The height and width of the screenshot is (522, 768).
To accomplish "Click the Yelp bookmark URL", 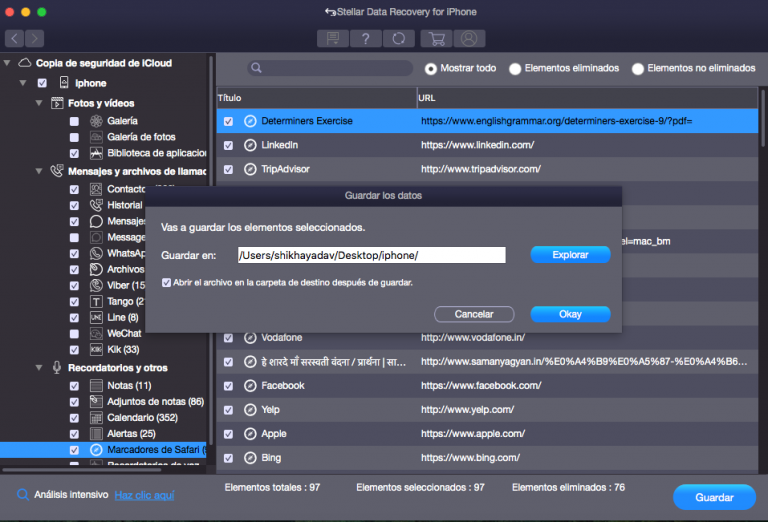I will click(x=467, y=410).
